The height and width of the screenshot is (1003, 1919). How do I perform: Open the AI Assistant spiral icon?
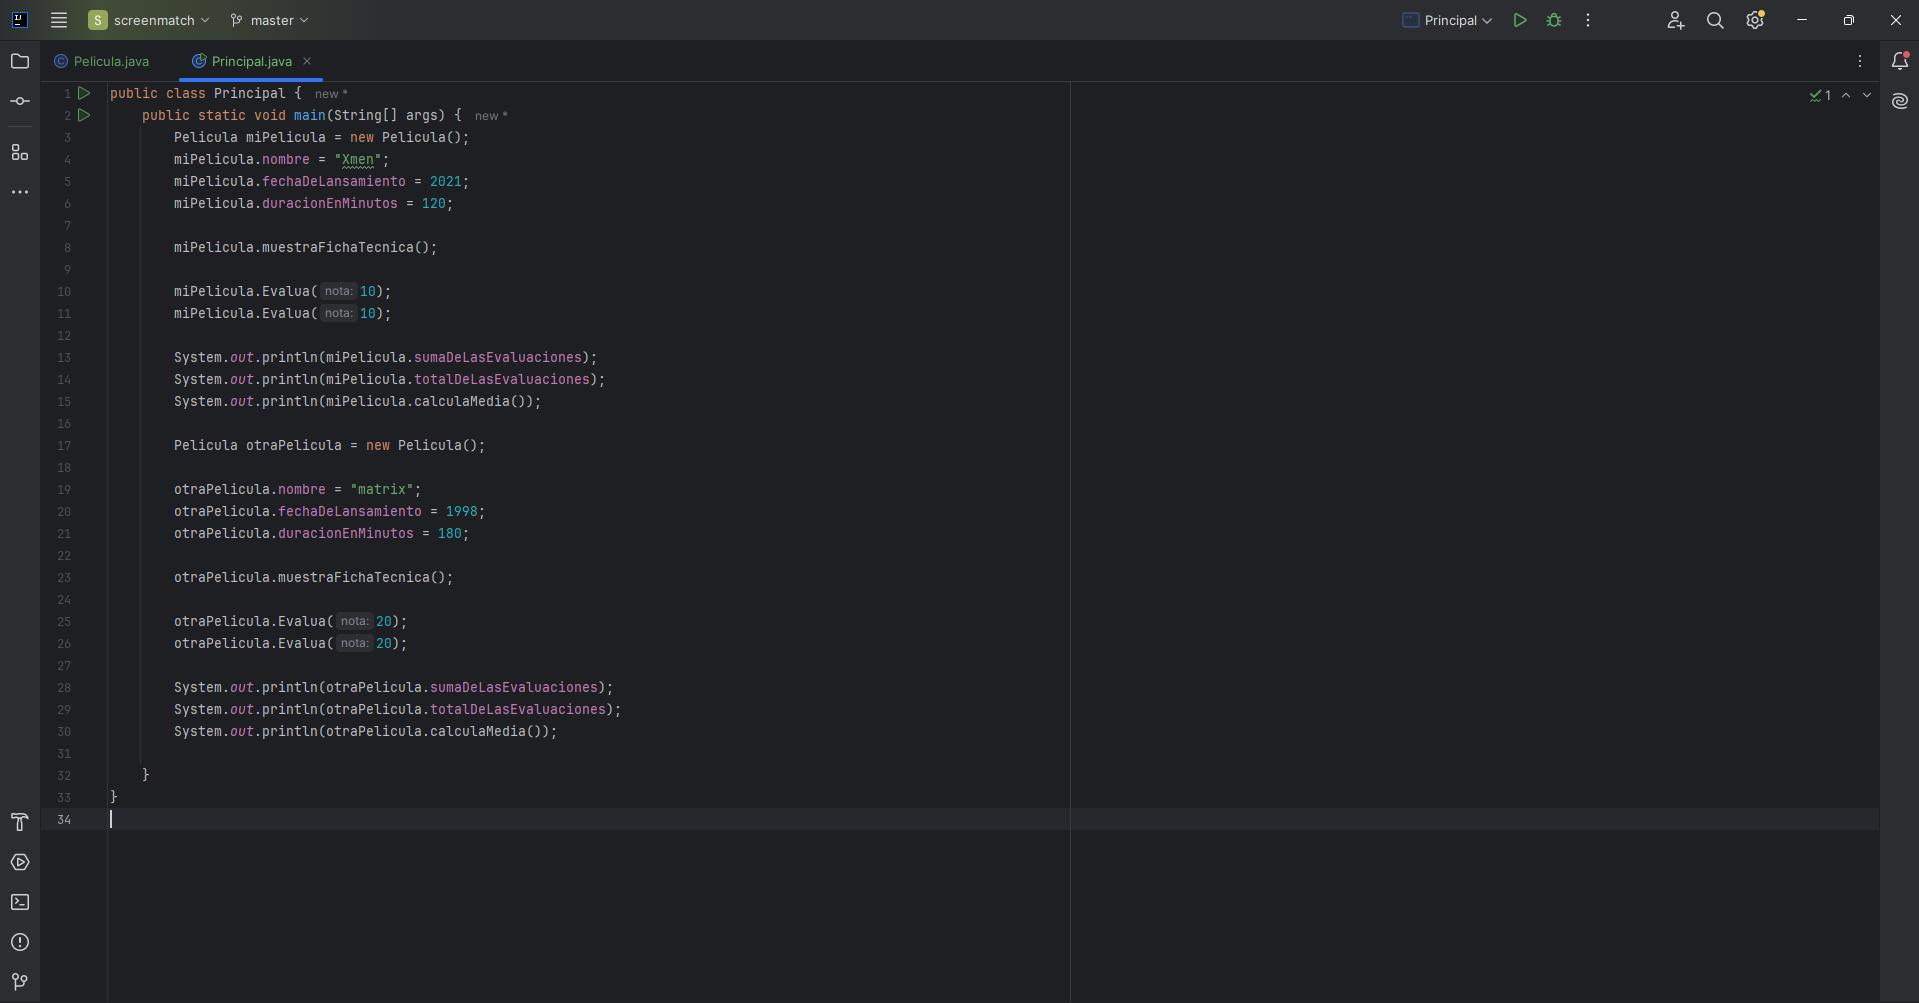click(1900, 101)
